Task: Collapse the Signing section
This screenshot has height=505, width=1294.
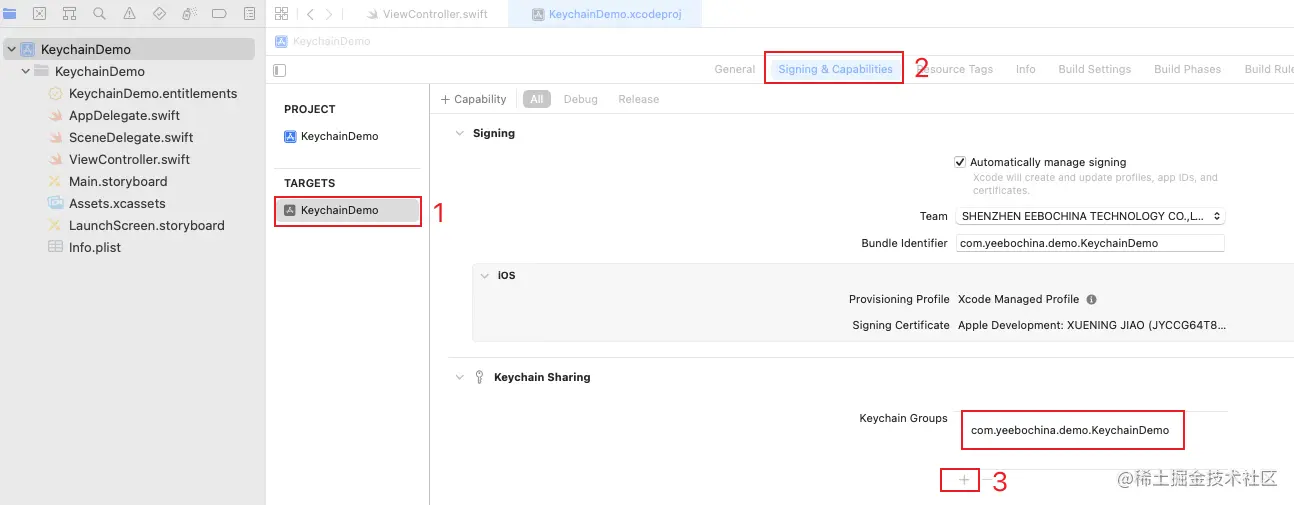Action: tap(460, 133)
